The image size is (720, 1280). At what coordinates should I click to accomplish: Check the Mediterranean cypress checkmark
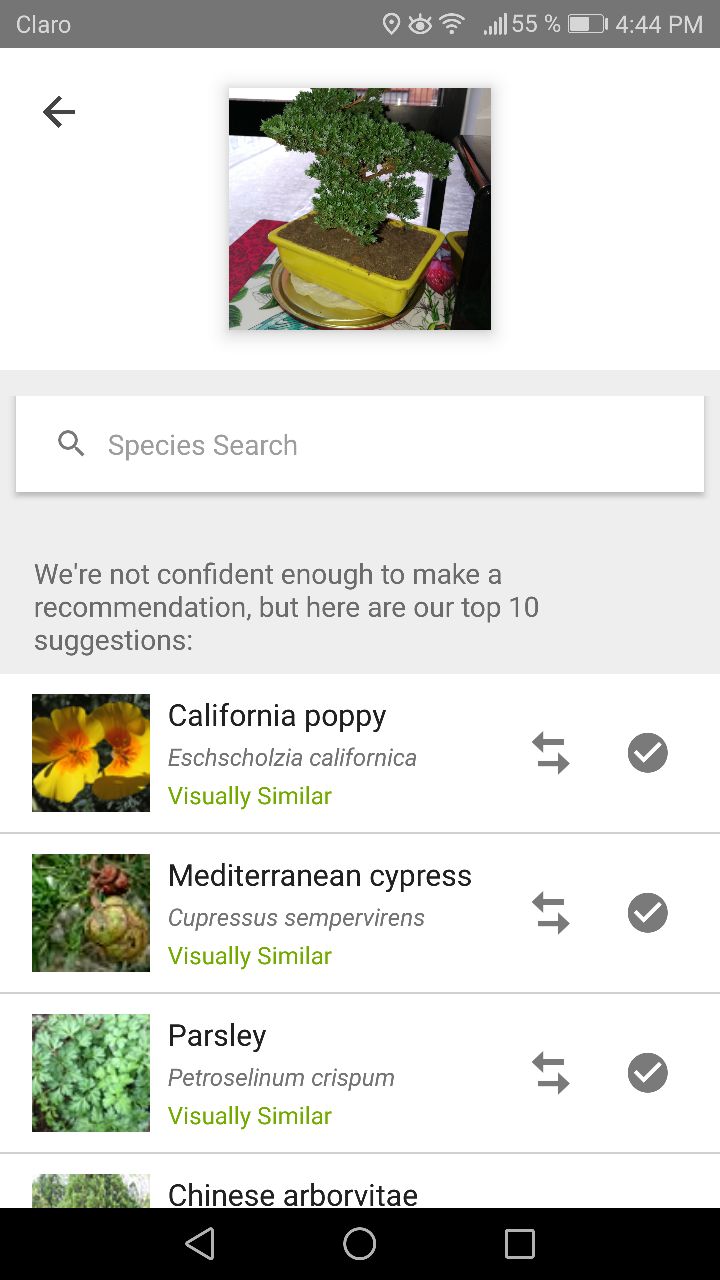pyautogui.click(x=647, y=913)
